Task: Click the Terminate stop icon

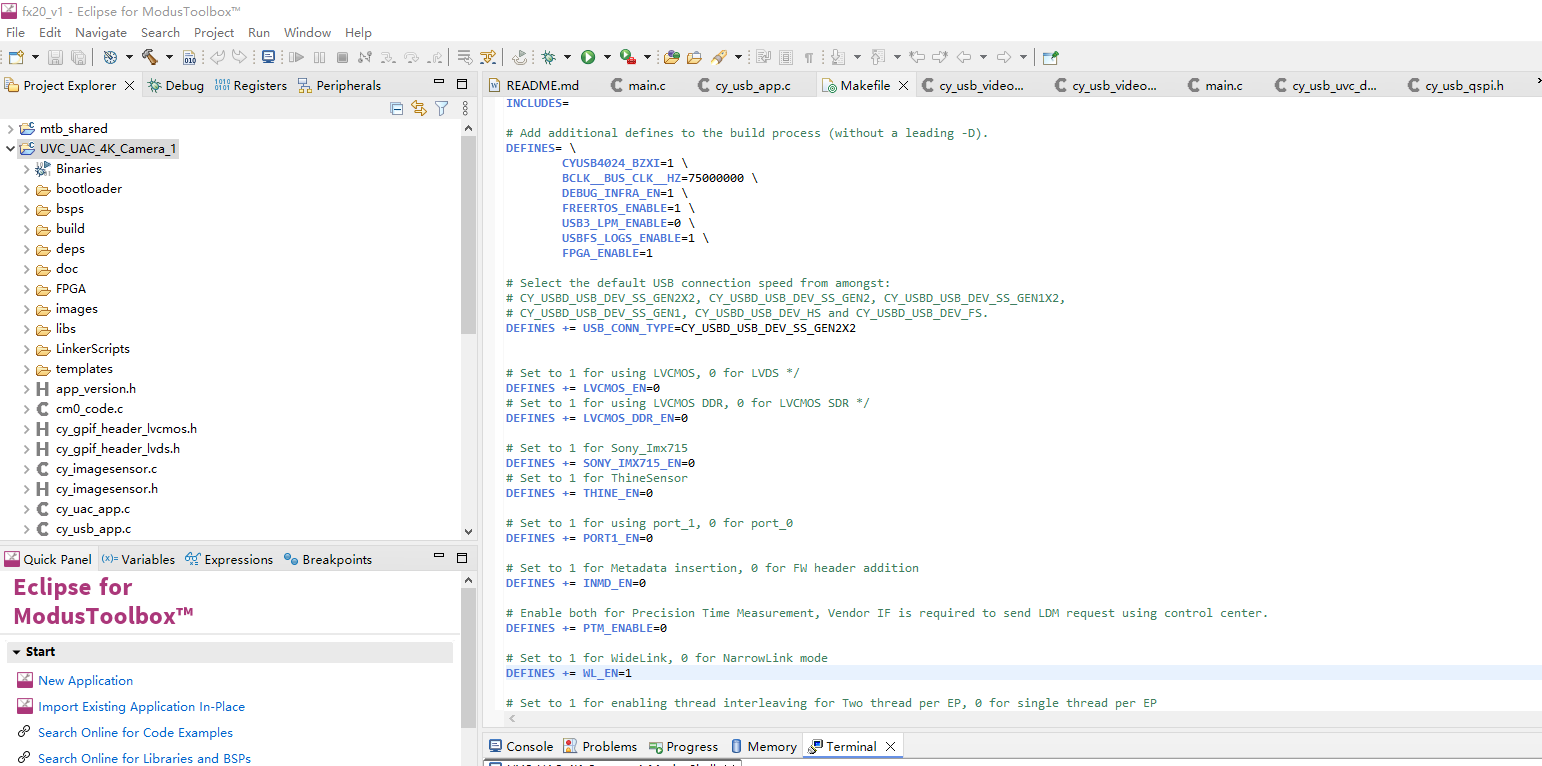Action: click(342, 57)
